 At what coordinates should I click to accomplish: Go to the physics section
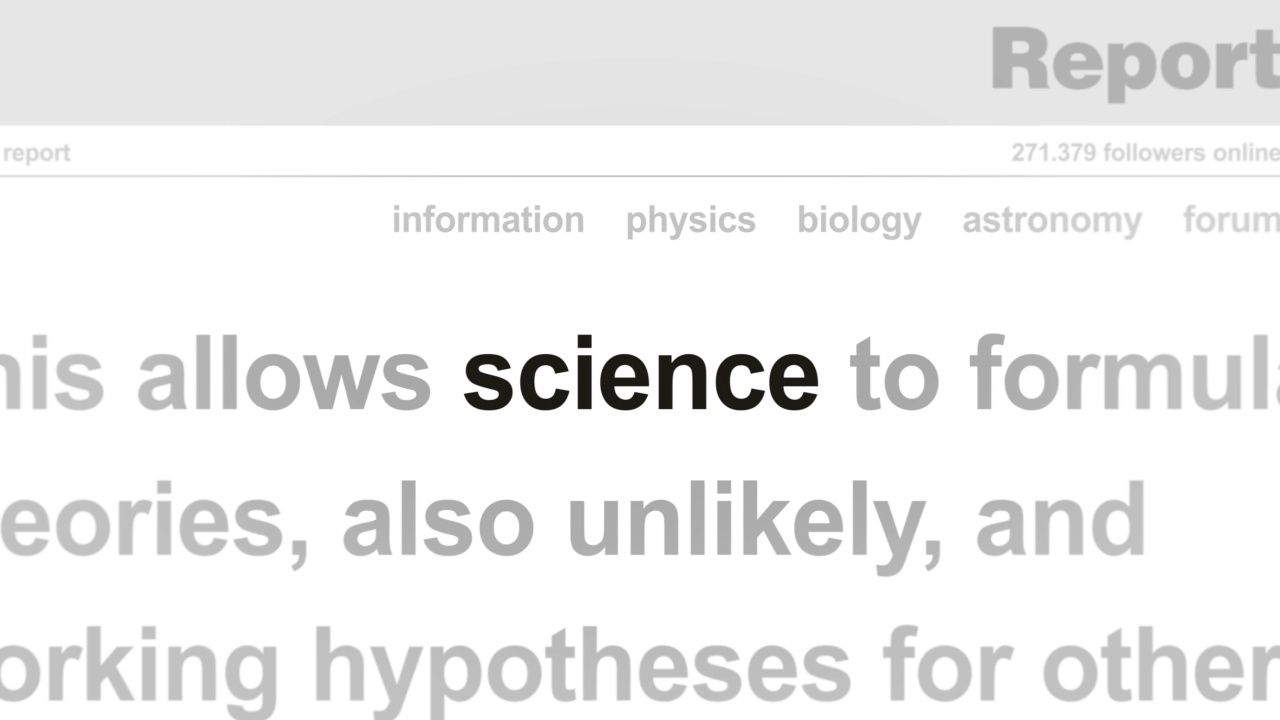691,222
